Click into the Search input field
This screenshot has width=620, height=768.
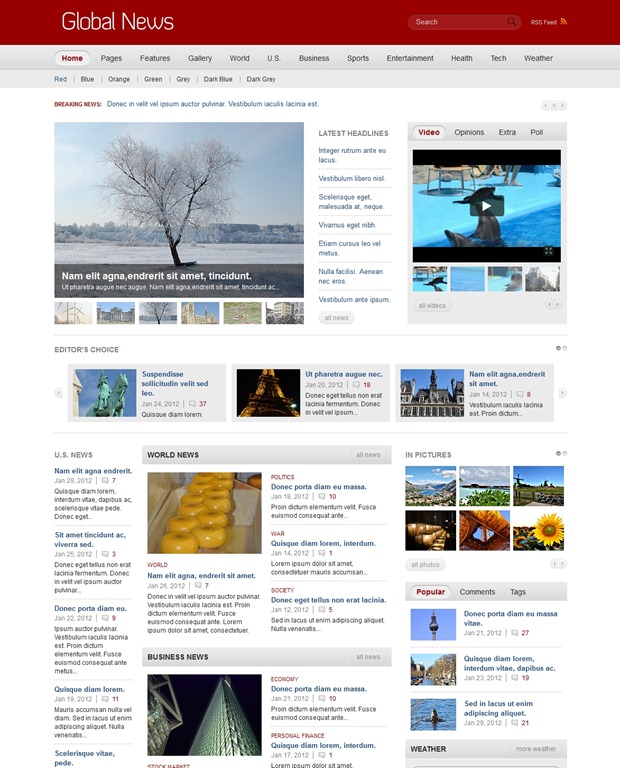pos(456,22)
